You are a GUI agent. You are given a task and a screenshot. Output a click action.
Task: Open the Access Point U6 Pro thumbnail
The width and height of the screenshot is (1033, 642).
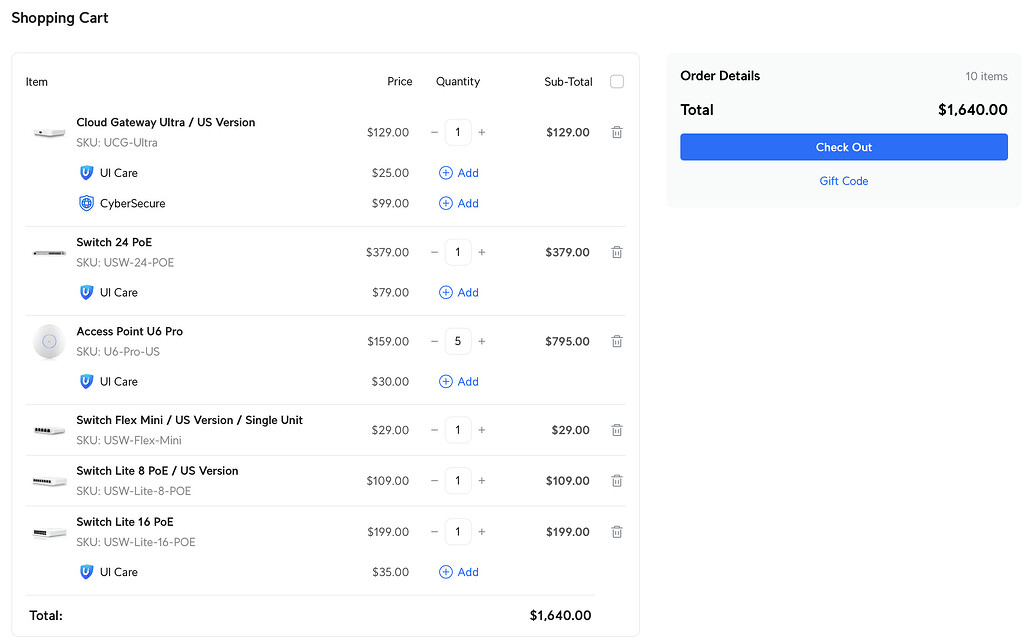click(48, 342)
